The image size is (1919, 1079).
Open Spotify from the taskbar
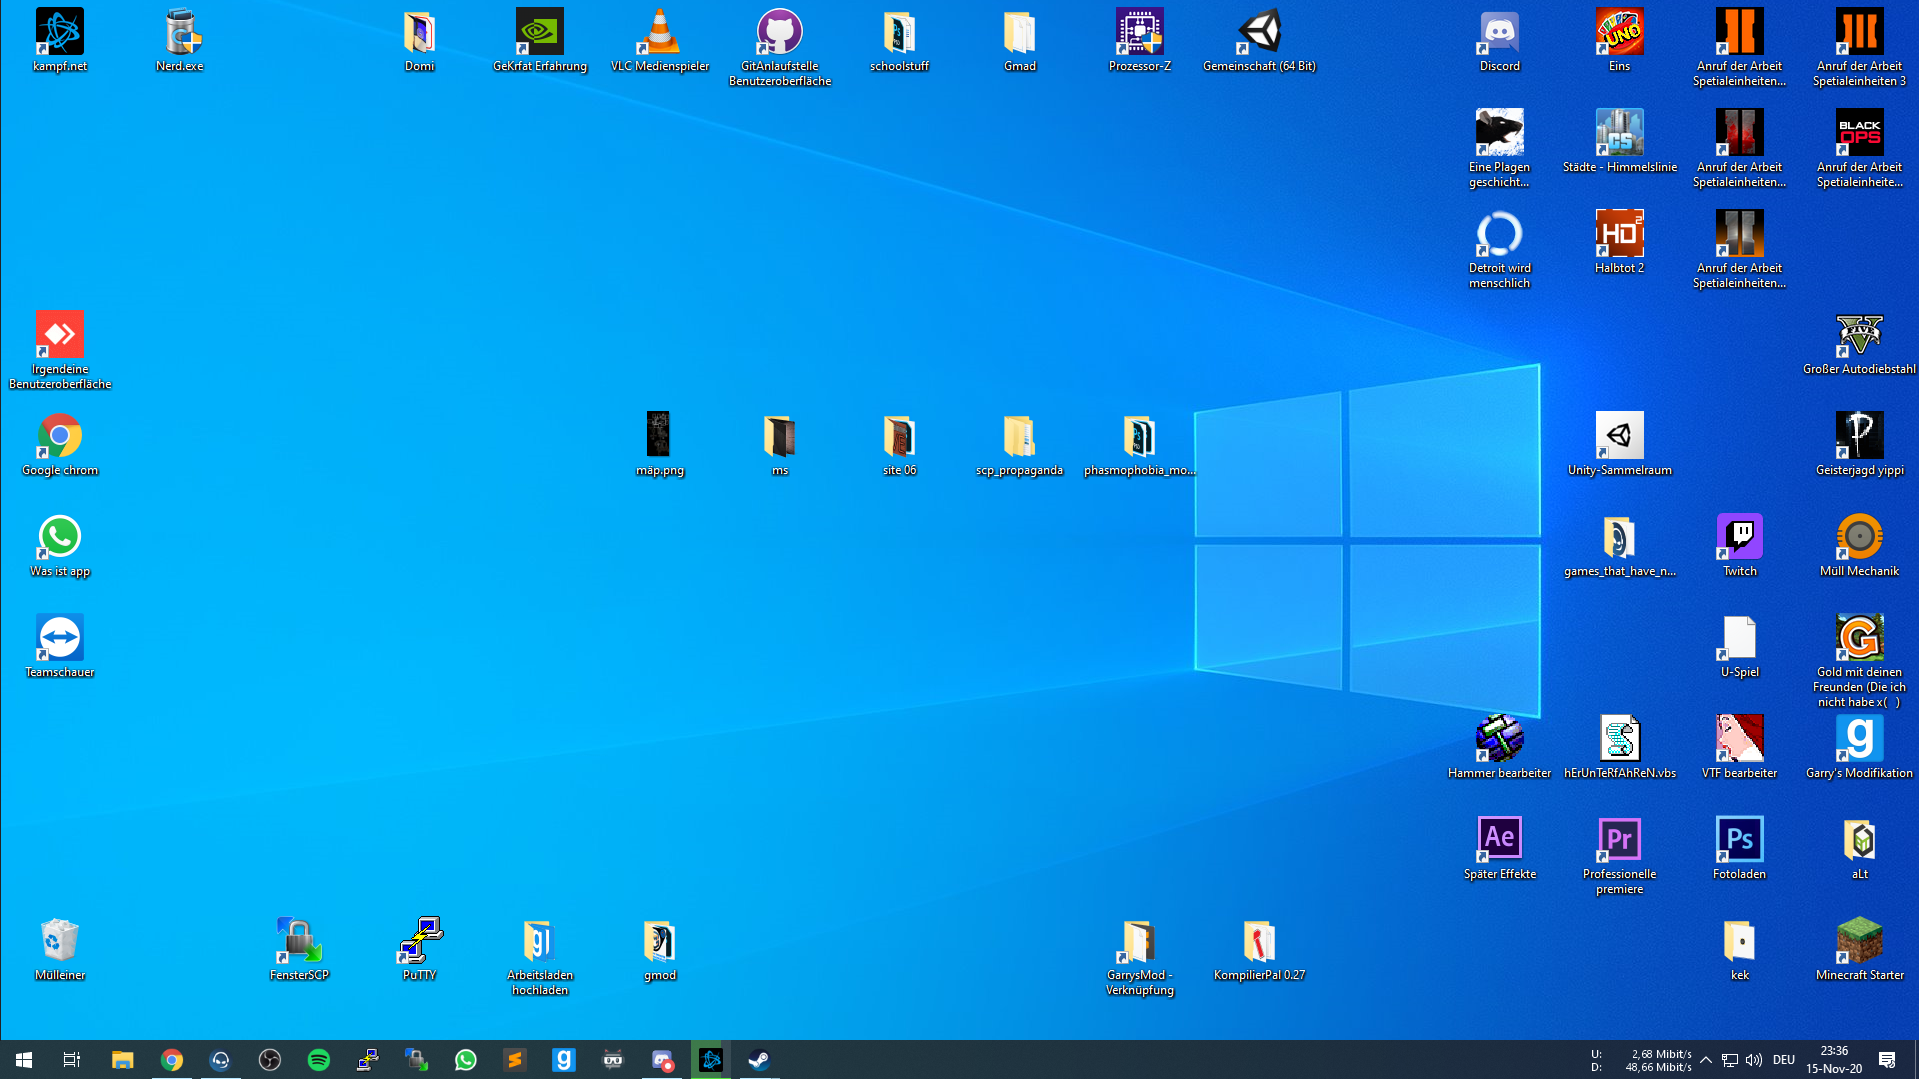(x=319, y=1060)
